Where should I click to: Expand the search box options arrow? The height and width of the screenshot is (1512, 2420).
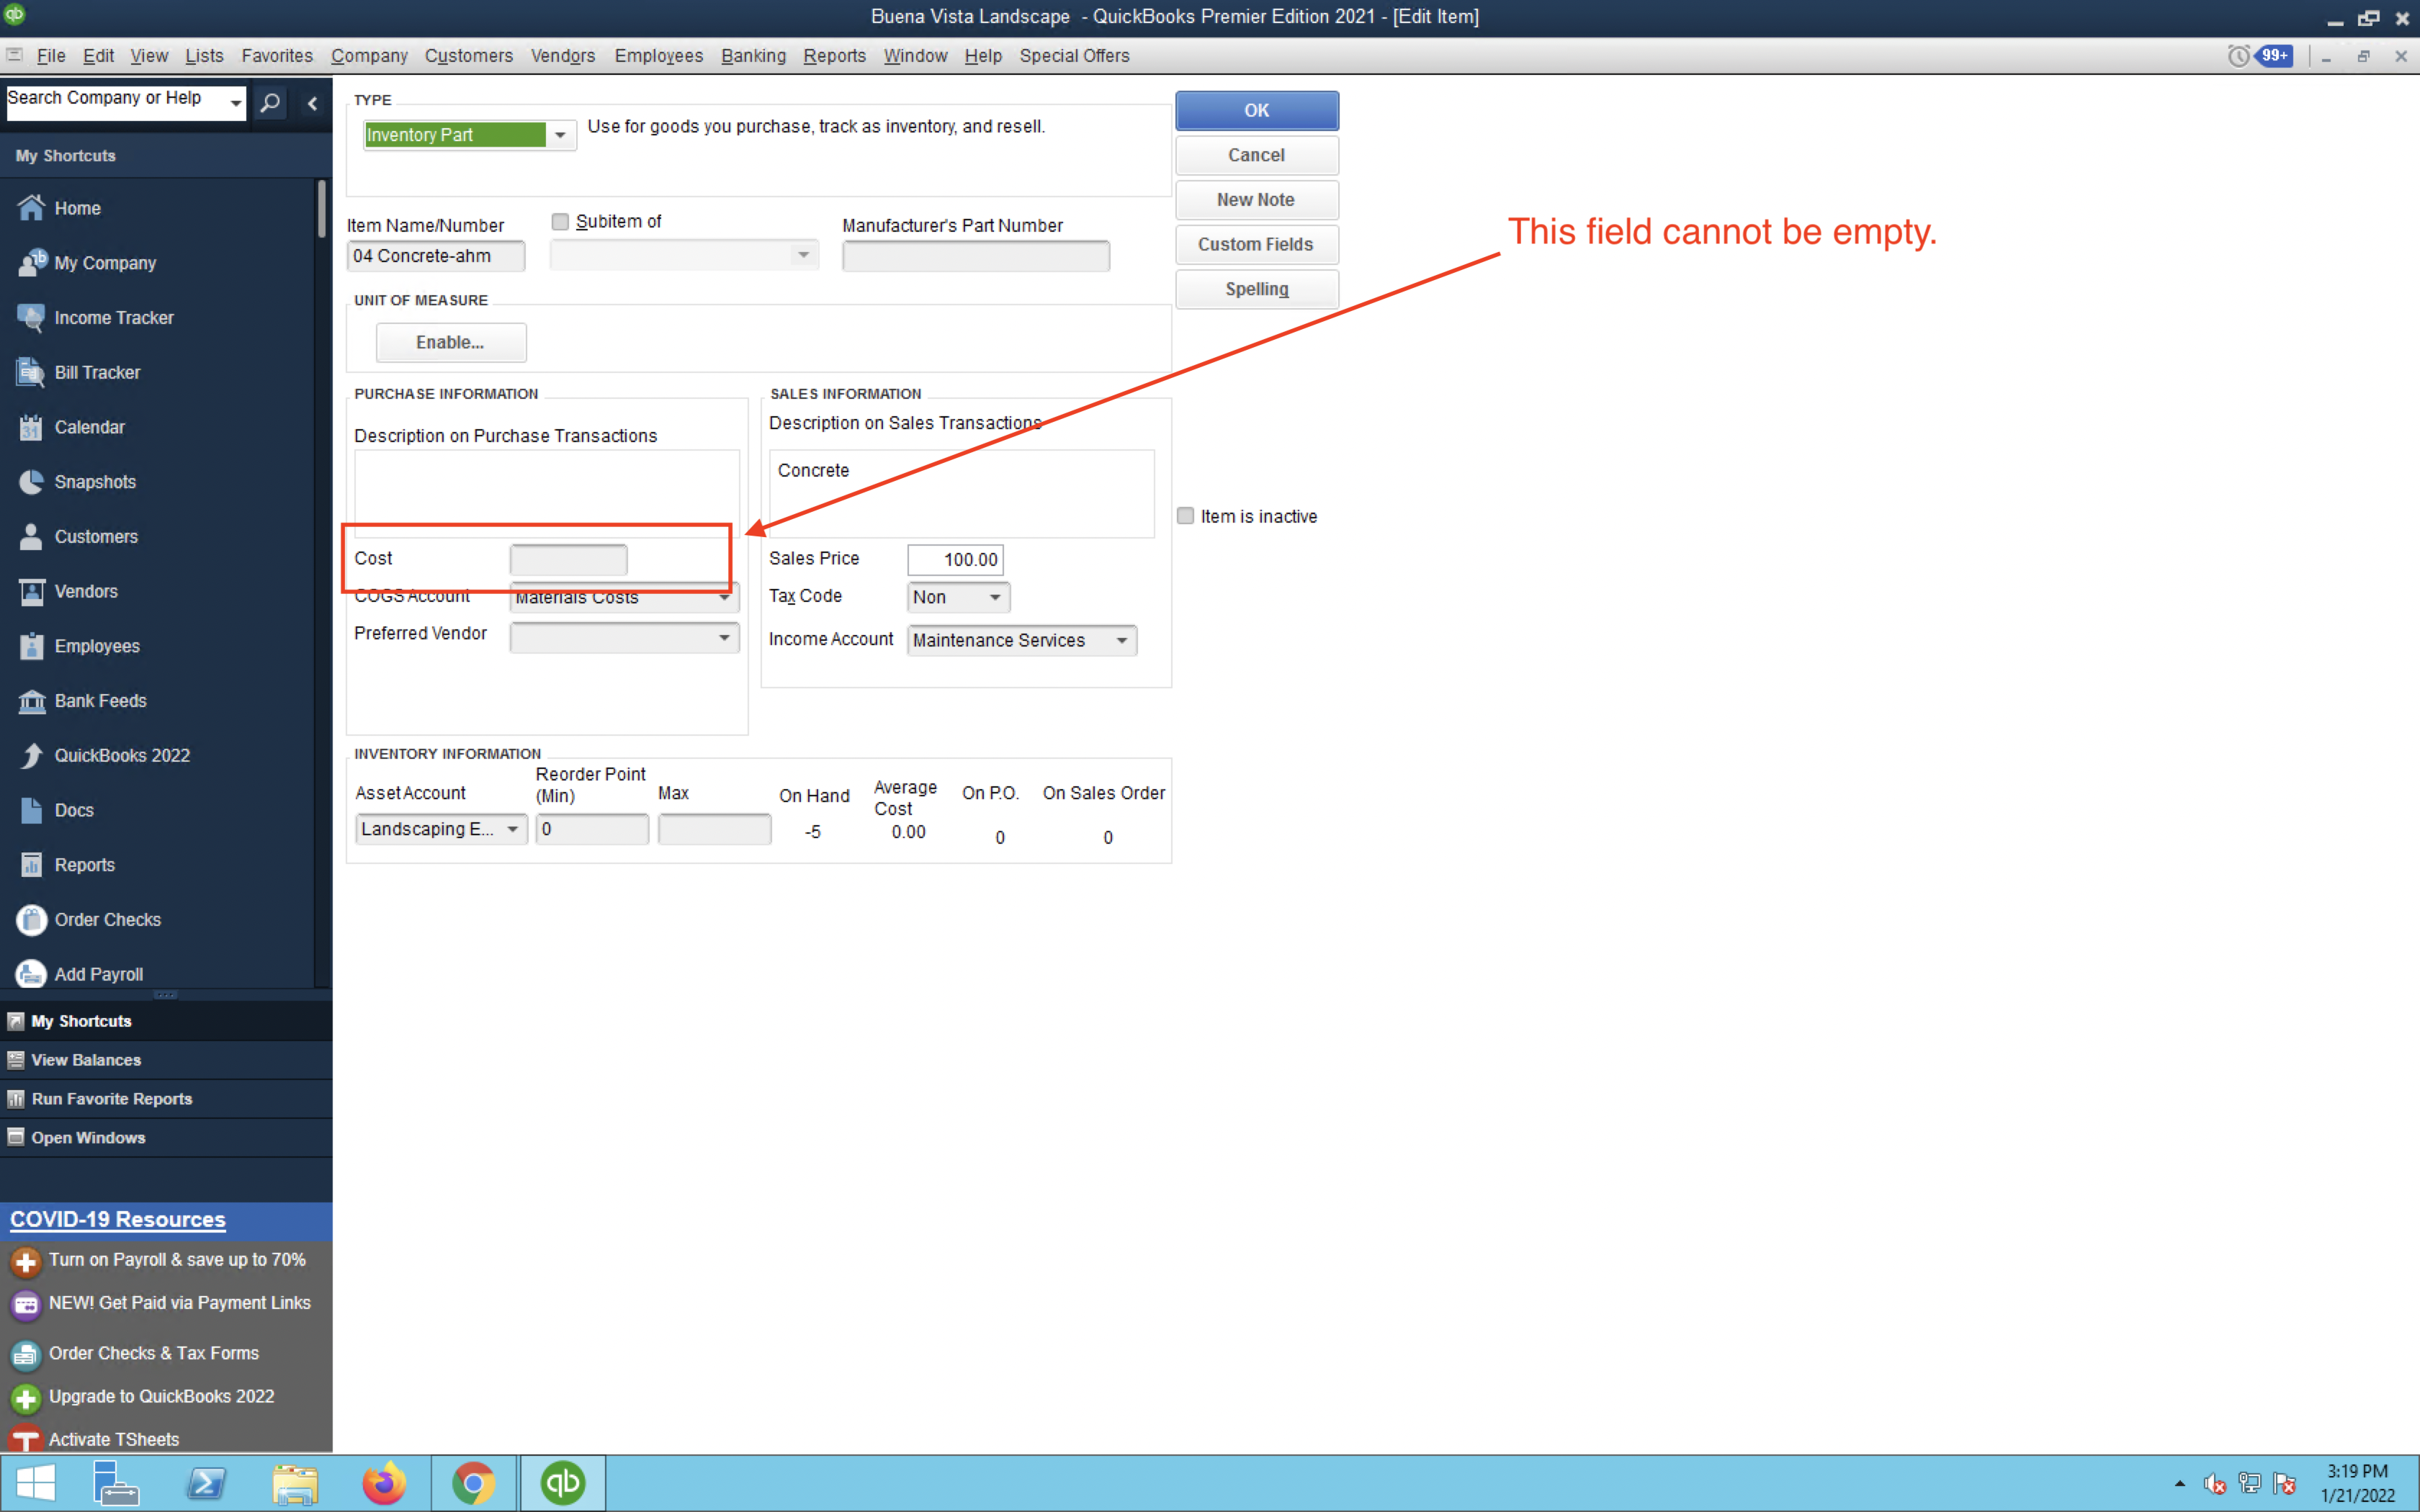(236, 103)
